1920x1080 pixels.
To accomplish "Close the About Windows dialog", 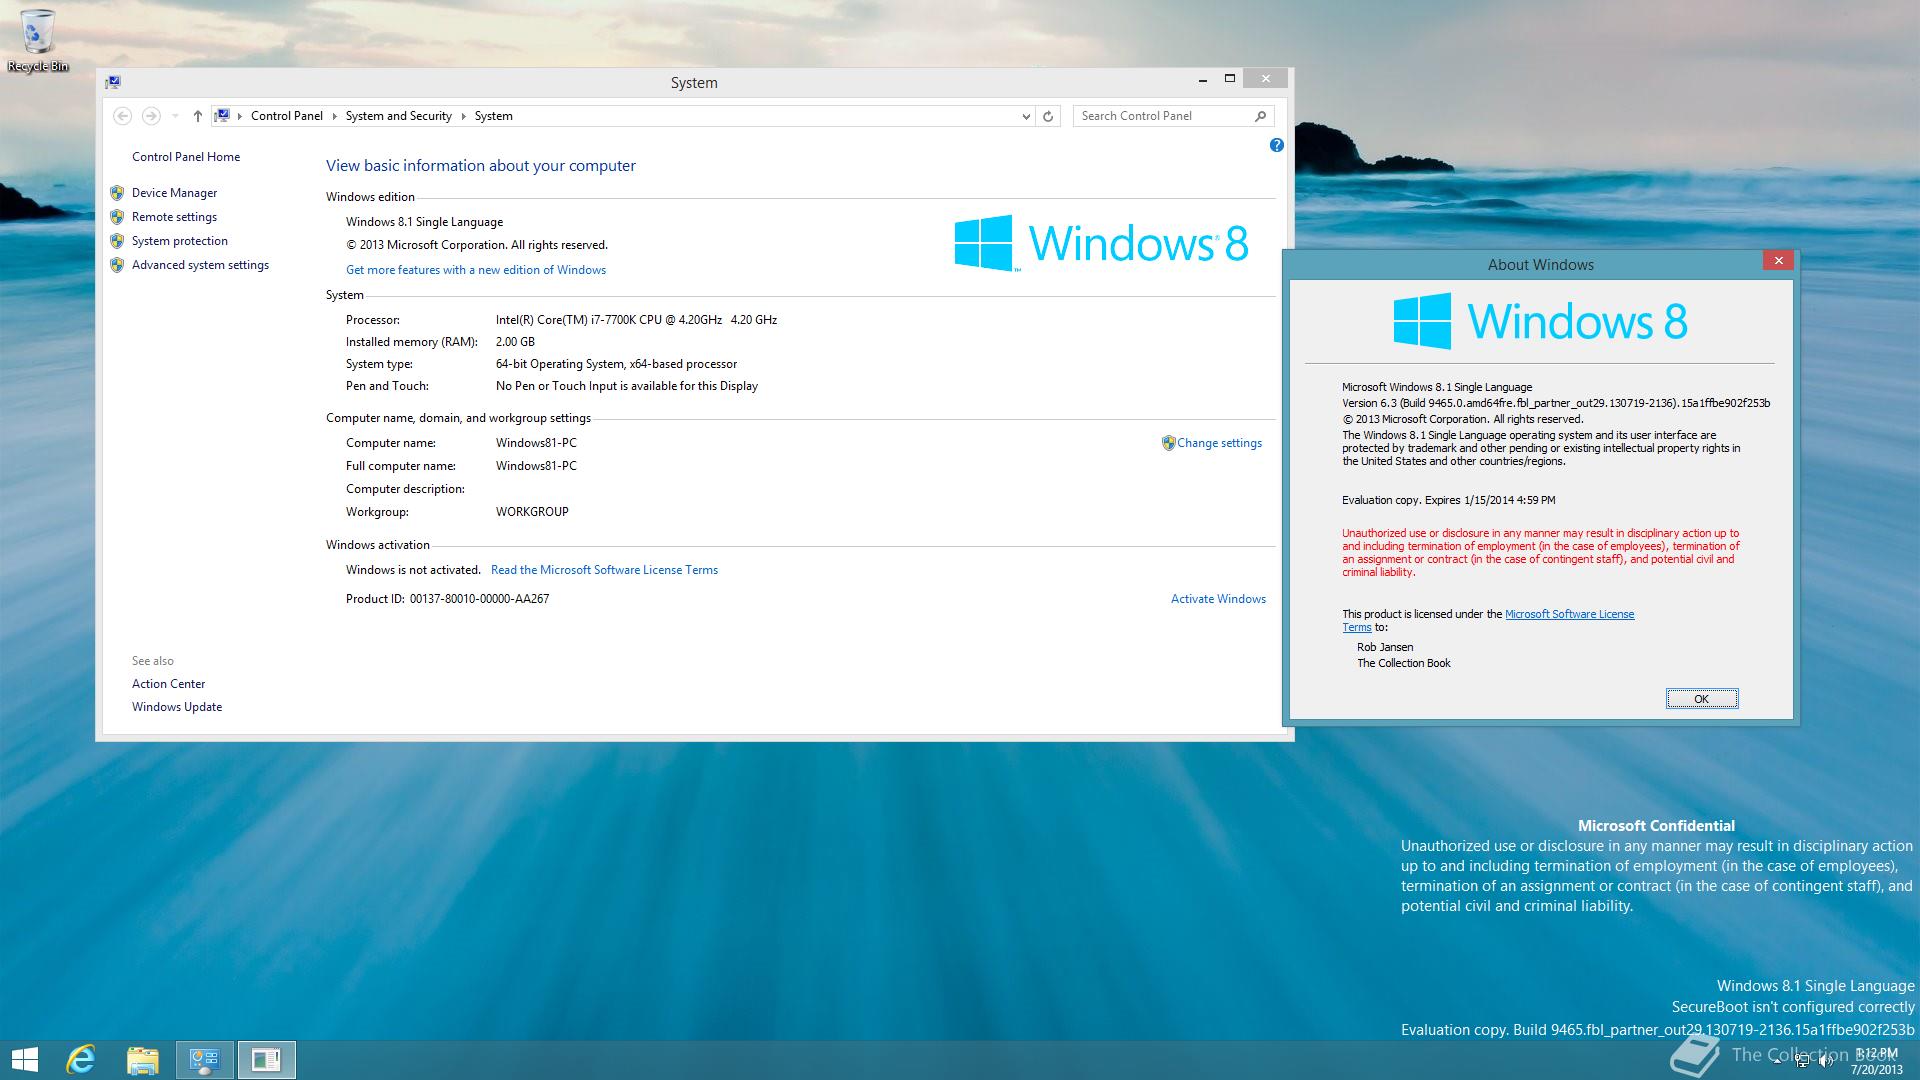I will click(1778, 261).
